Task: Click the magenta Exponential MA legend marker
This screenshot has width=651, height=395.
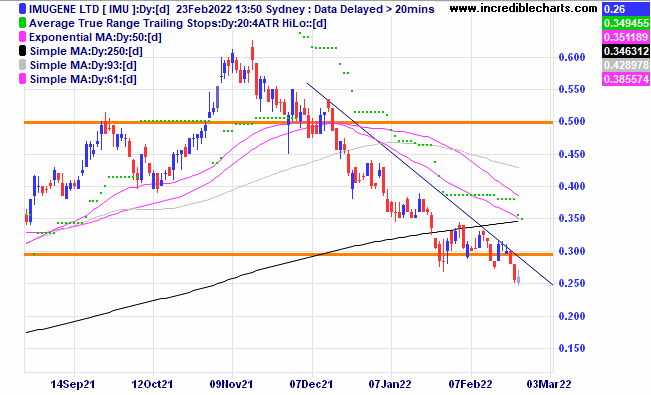Action: [x=22, y=37]
